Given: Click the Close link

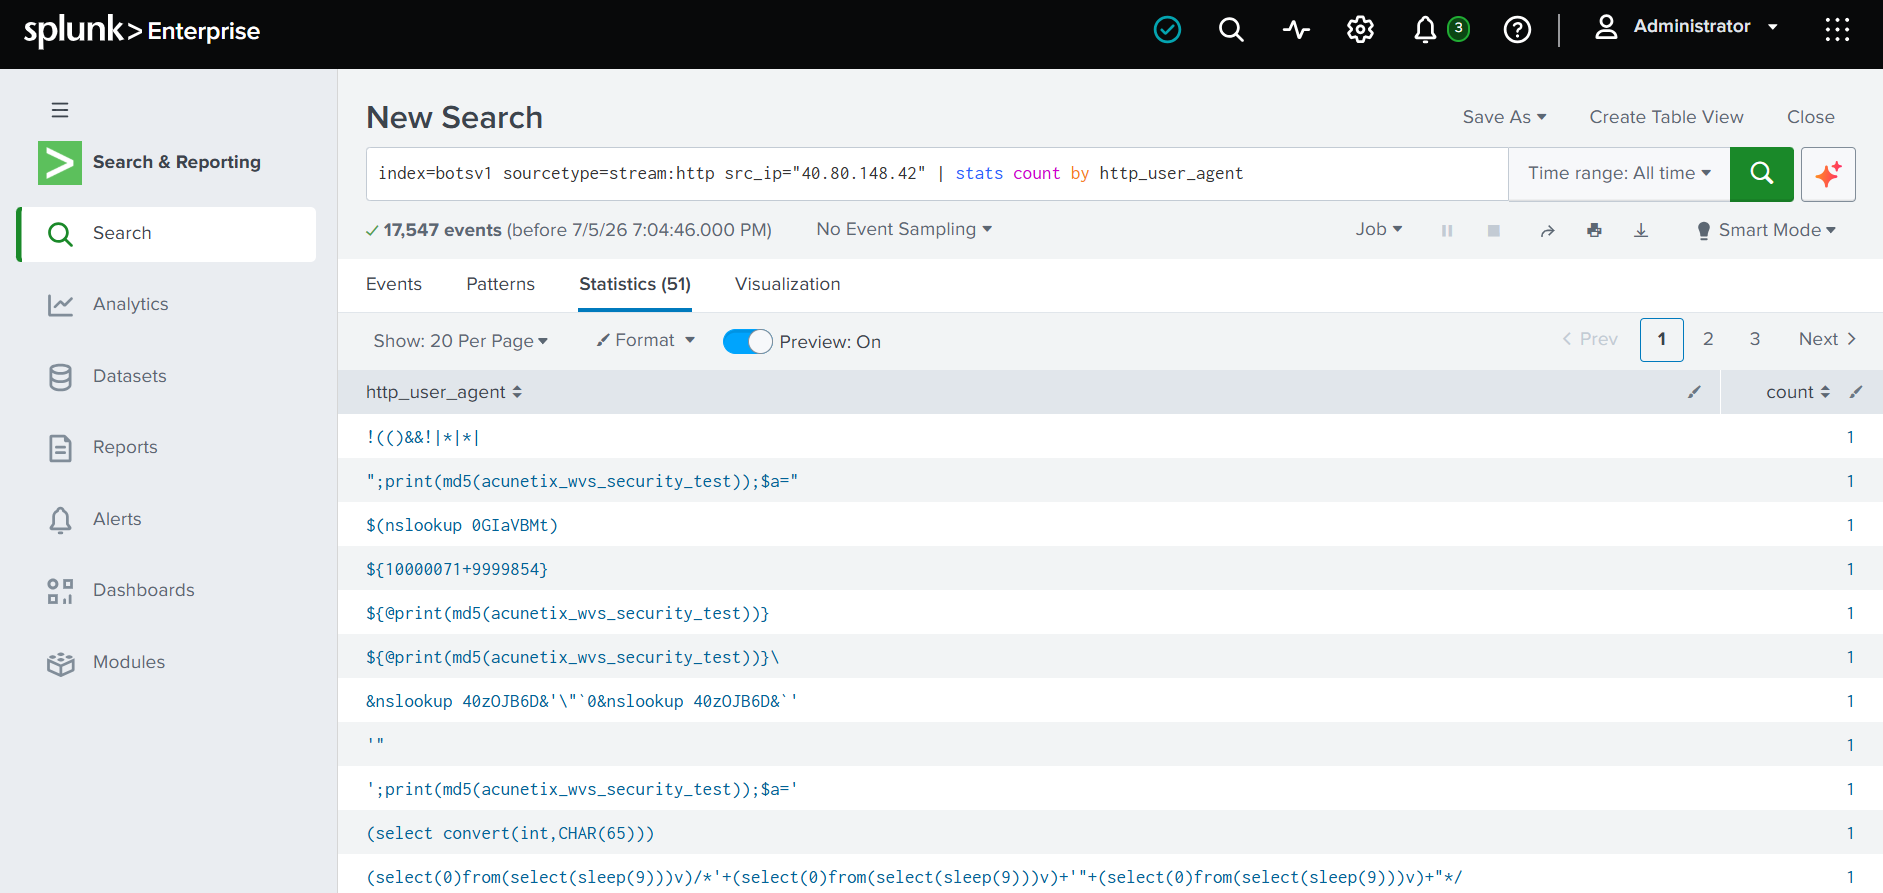Looking at the screenshot, I should click(1811, 117).
